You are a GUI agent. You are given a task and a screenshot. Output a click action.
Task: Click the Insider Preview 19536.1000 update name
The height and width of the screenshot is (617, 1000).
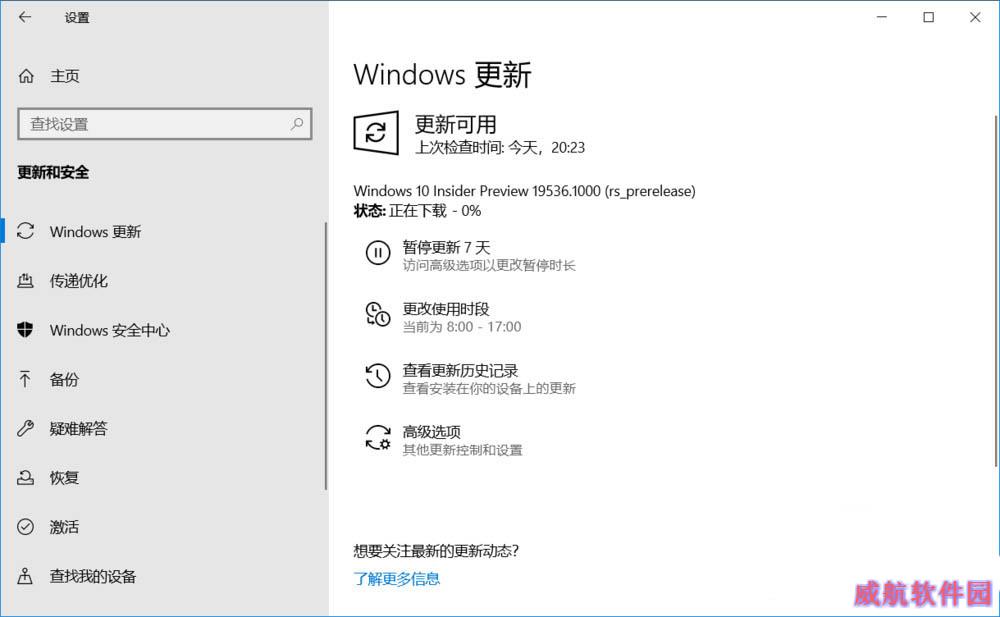(x=524, y=191)
